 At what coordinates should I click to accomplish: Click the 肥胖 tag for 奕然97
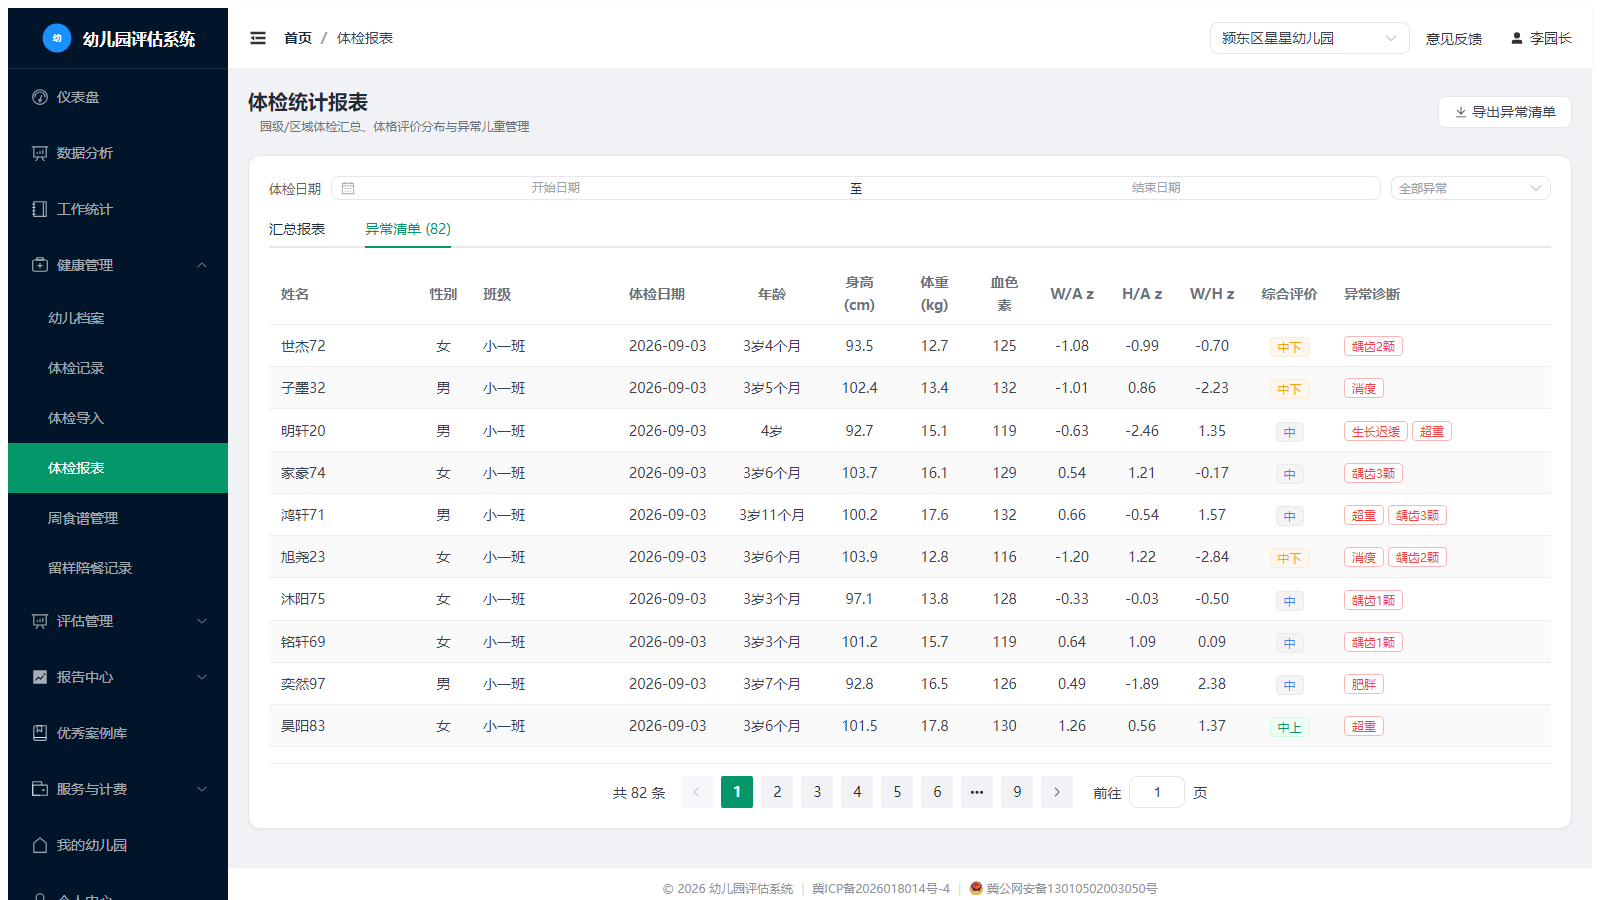coord(1364,685)
